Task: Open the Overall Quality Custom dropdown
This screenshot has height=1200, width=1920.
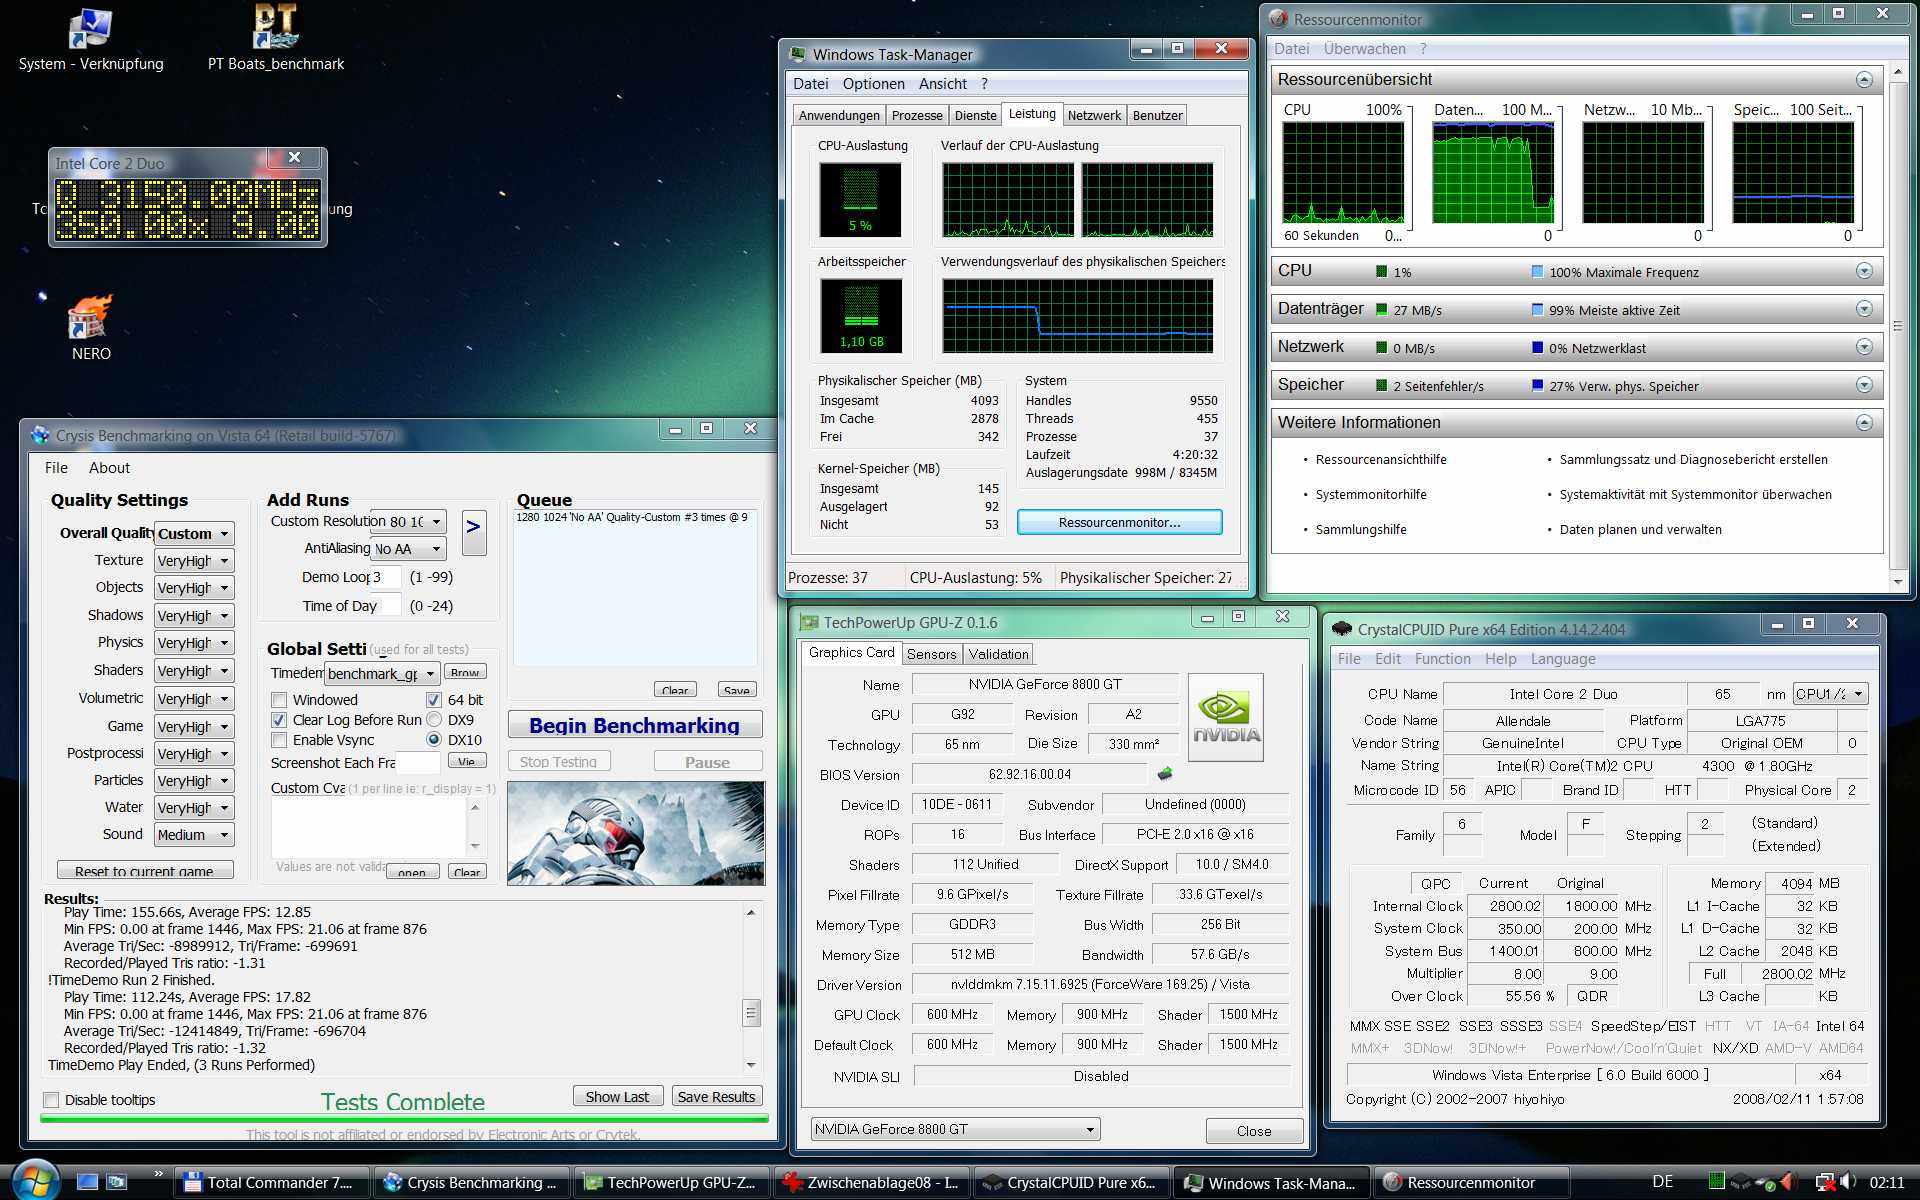Action: pyautogui.click(x=194, y=533)
